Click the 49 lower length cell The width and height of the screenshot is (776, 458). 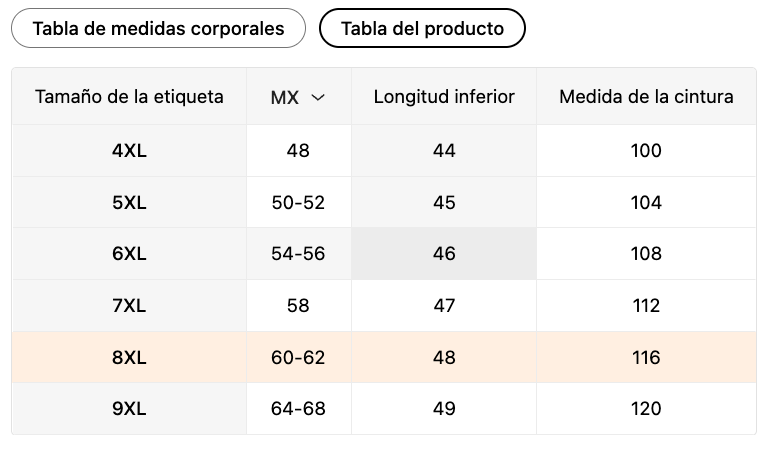[x=444, y=409]
